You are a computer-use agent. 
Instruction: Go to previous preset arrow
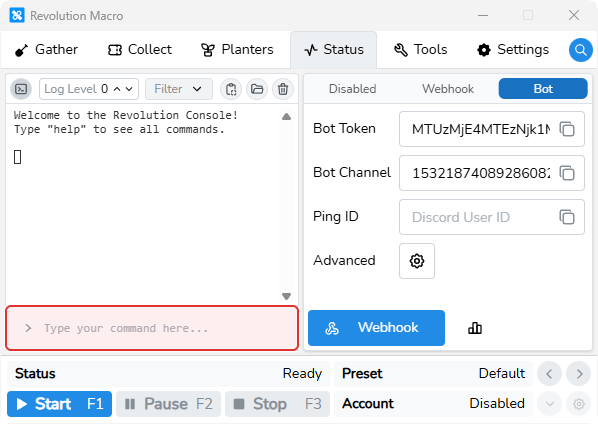pyautogui.click(x=549, y=374)
